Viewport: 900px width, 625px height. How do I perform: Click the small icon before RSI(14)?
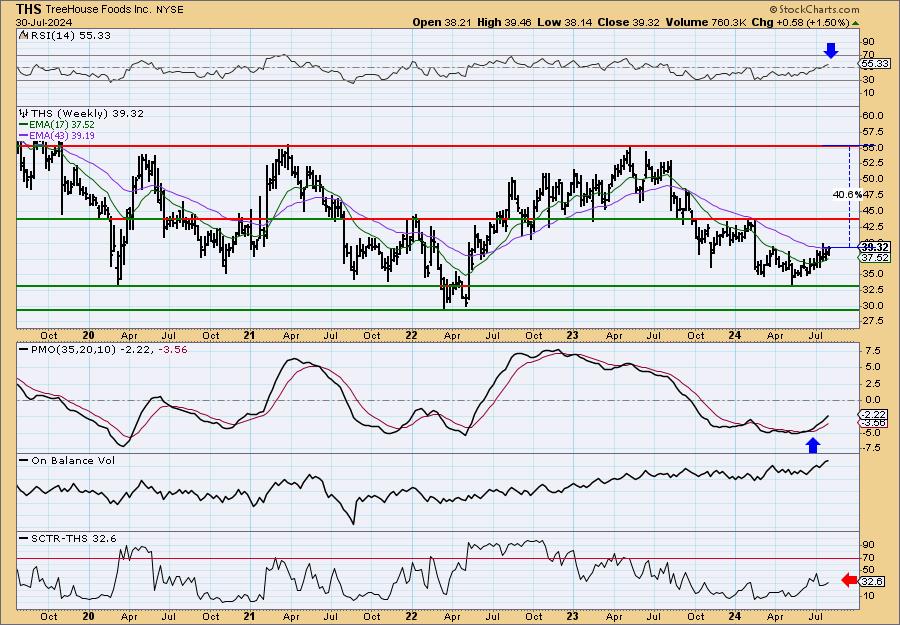pyautogui.click(x=23, y=35)
